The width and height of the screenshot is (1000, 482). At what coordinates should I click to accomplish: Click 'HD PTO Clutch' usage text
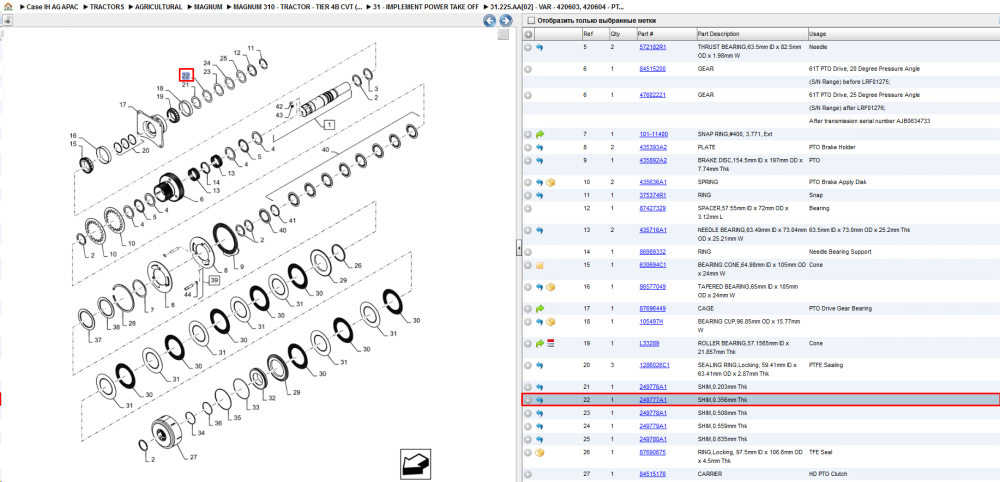tap(827, 474)
